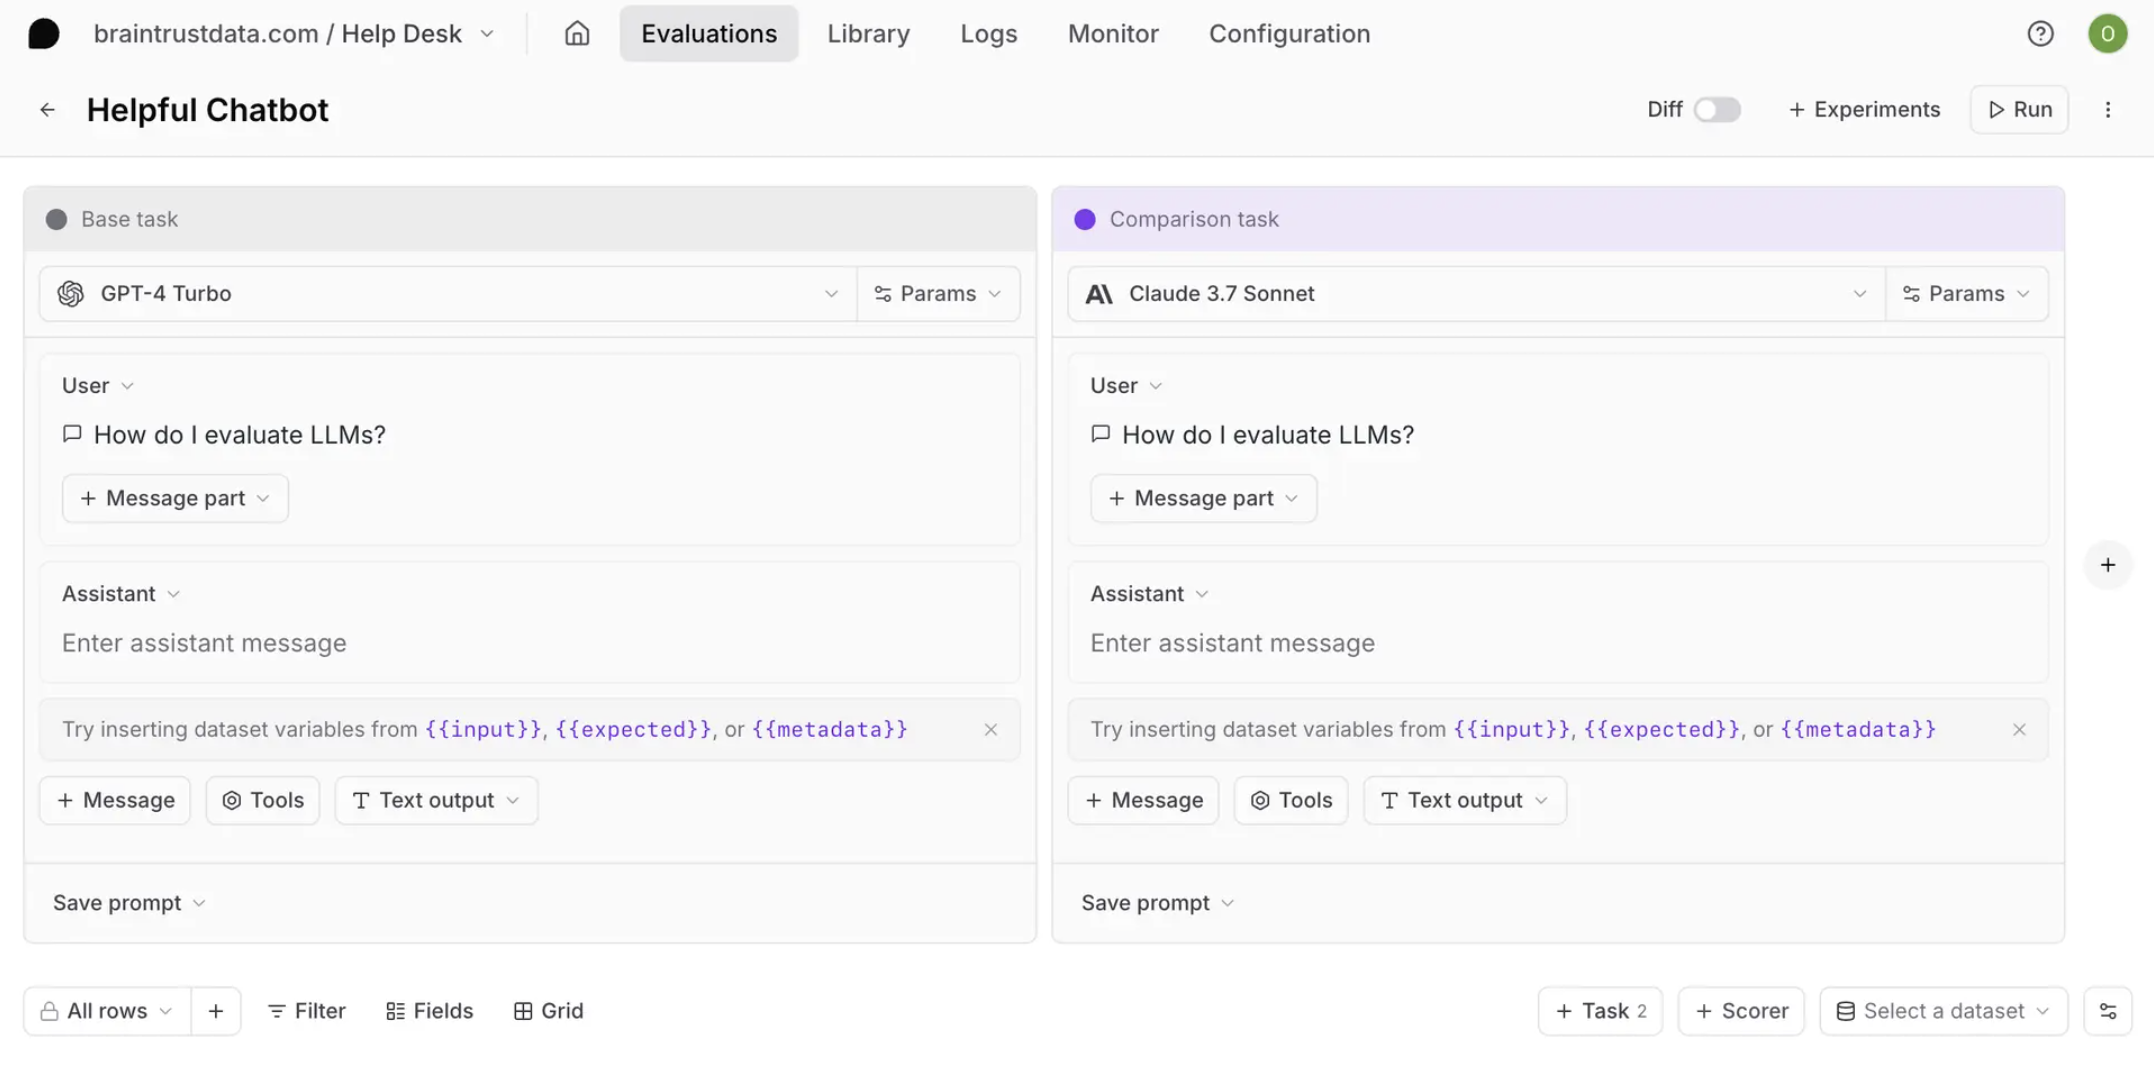
Task: Expand Save prompt in Comparison task
Action: [x=1157, y=903]
